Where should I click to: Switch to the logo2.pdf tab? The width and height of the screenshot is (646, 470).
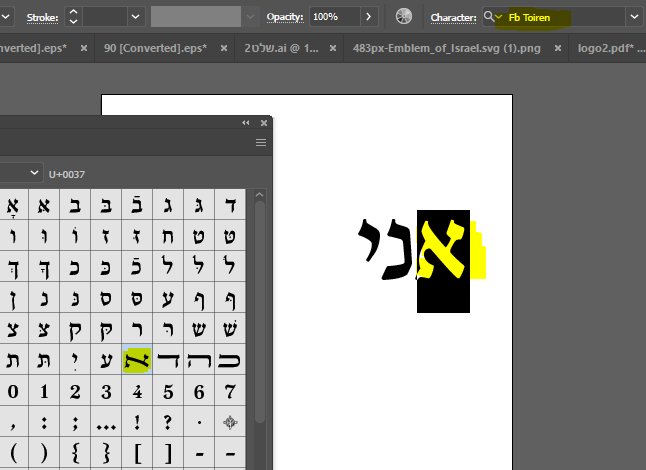click(x=611, y=48)
